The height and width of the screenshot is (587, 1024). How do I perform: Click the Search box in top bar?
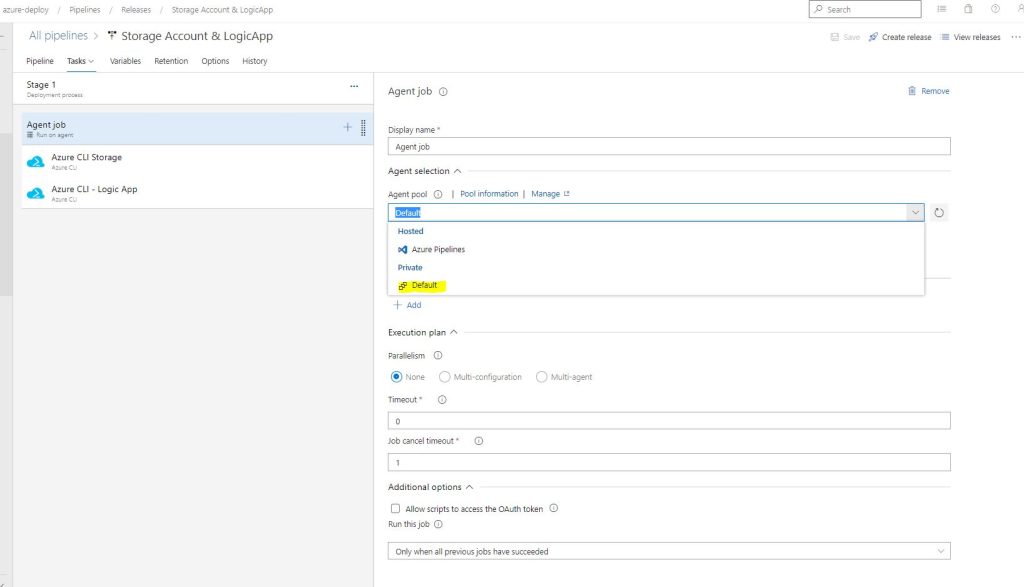pos(865,9)
